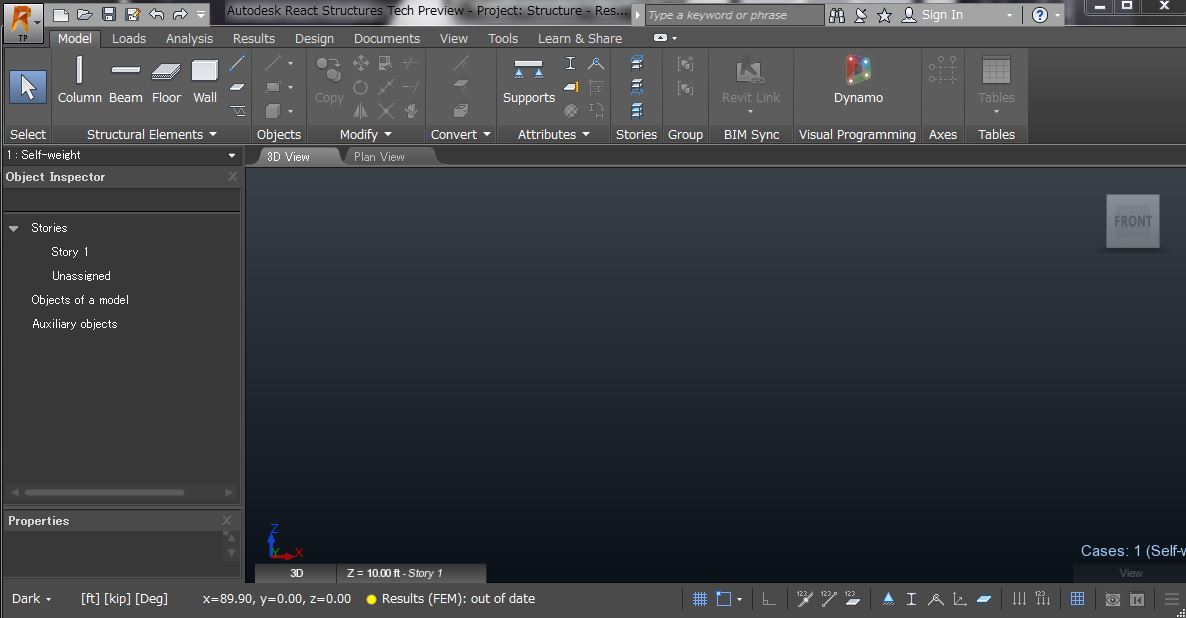Click the Z = 10.00 ft Story 1 button
Image resolution: width=1186 pixels, height=618 pixels.
coord(411,573)
